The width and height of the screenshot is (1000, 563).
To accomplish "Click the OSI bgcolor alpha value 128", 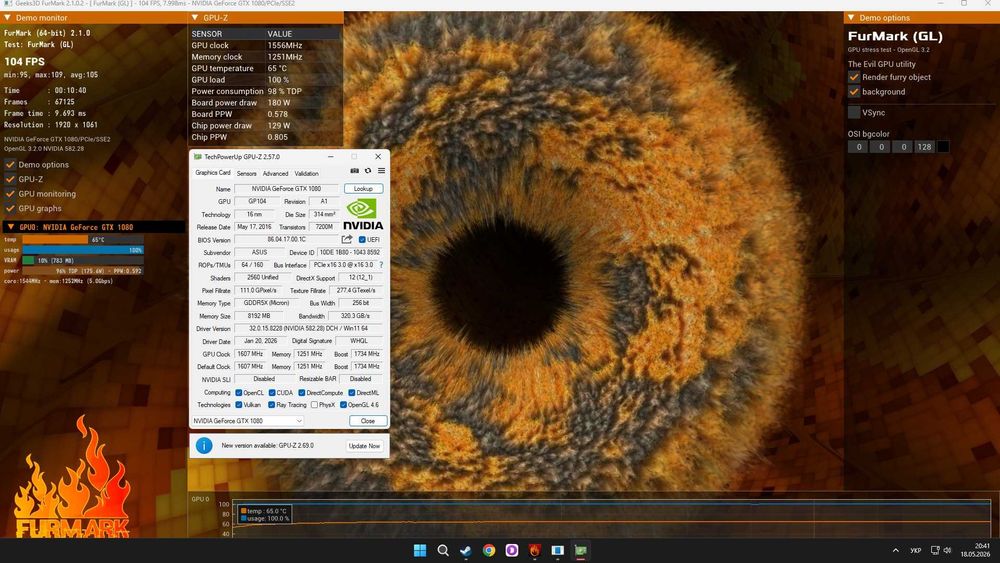I will [x=924, y=147].
